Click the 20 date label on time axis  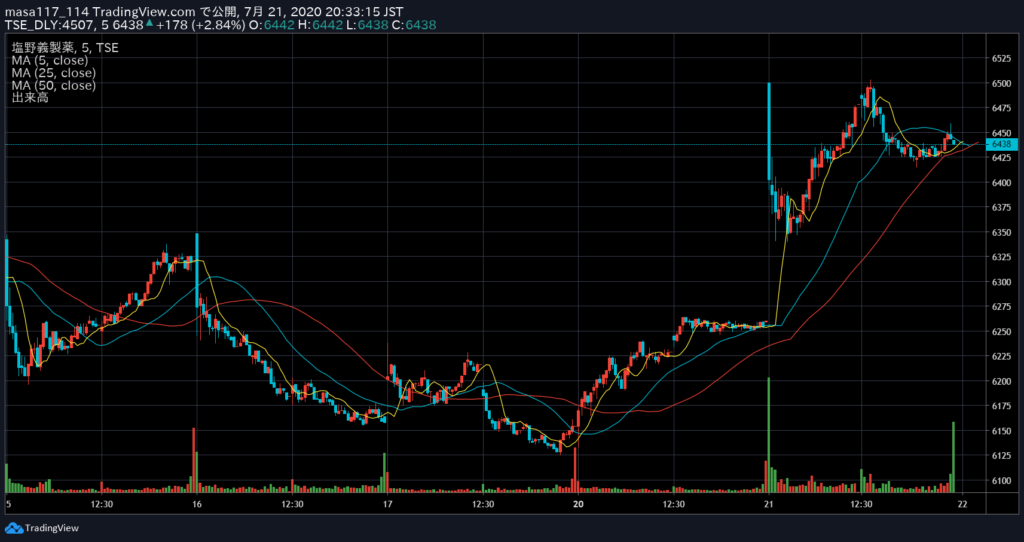click(x=578, y=503)
